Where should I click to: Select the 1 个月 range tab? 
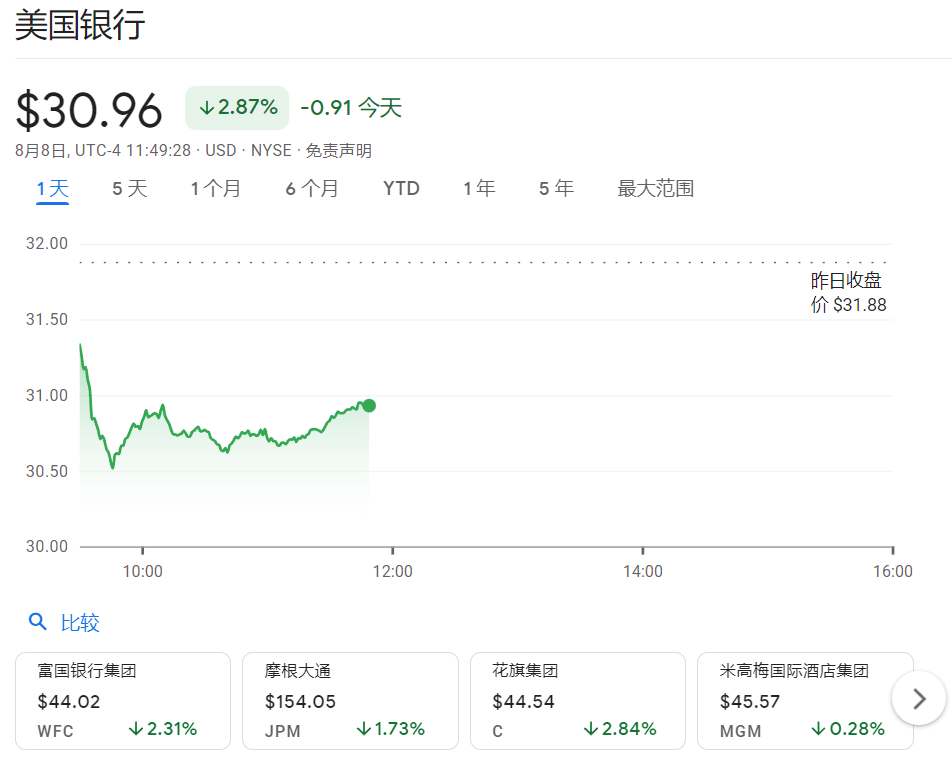click(215, 188)
